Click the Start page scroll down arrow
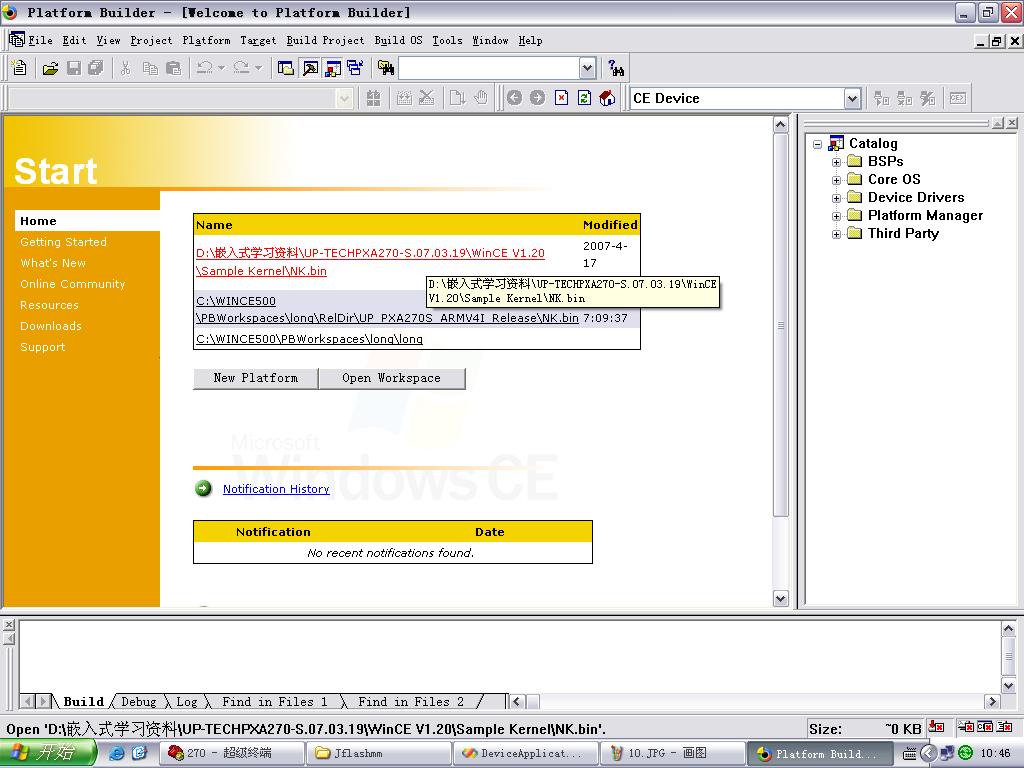 tap(780, 598)
